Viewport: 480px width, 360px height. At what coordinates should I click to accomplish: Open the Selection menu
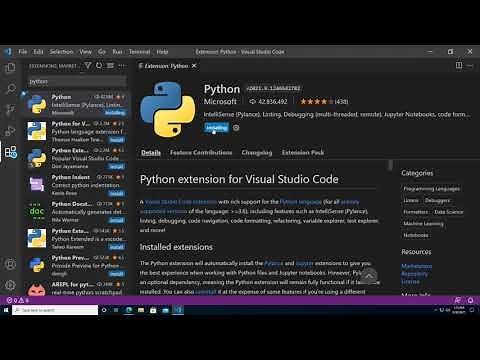coord(61,52)
